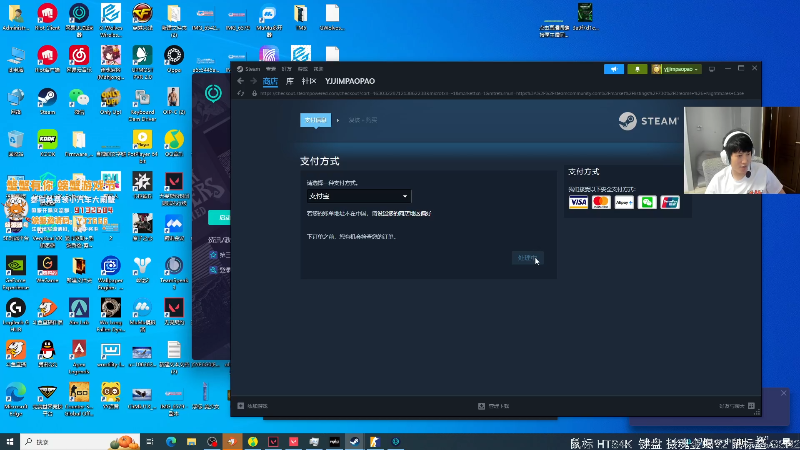Image resolution: width=800 pixels, height=450 pixels.
Task: Open WeChat desktop shortcut
Action: point(79,101)
